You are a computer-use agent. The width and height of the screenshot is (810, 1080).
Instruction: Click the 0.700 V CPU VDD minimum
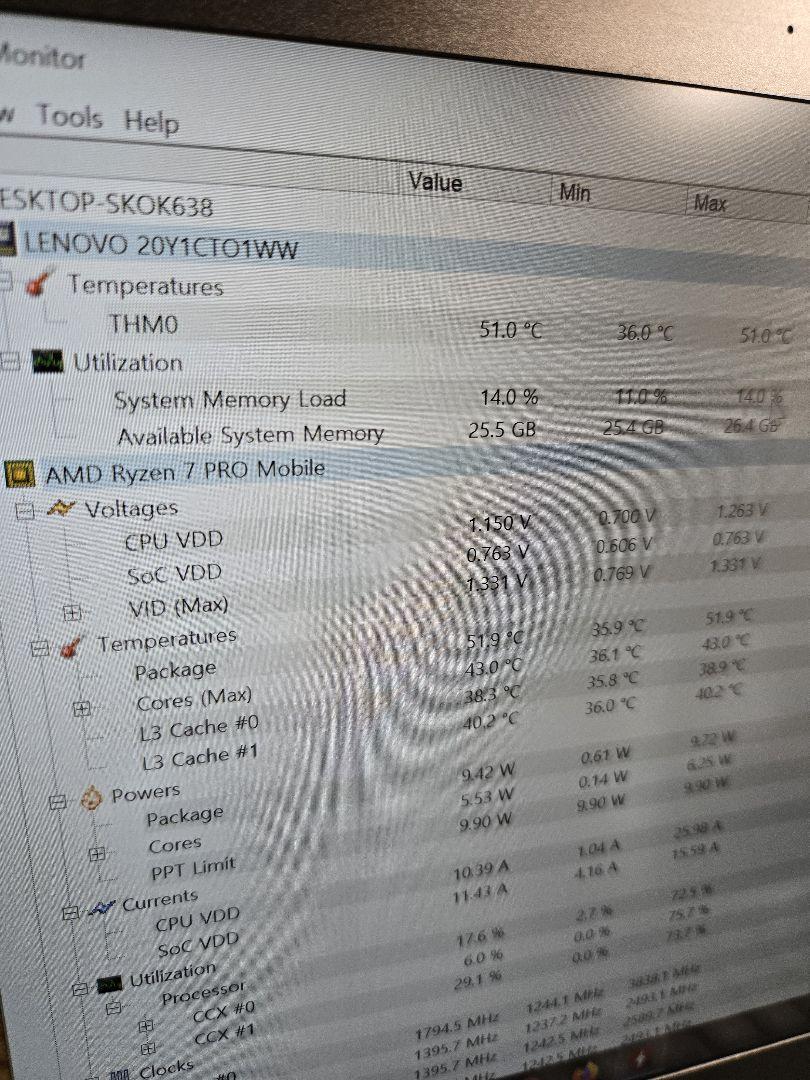pos(627,516)
